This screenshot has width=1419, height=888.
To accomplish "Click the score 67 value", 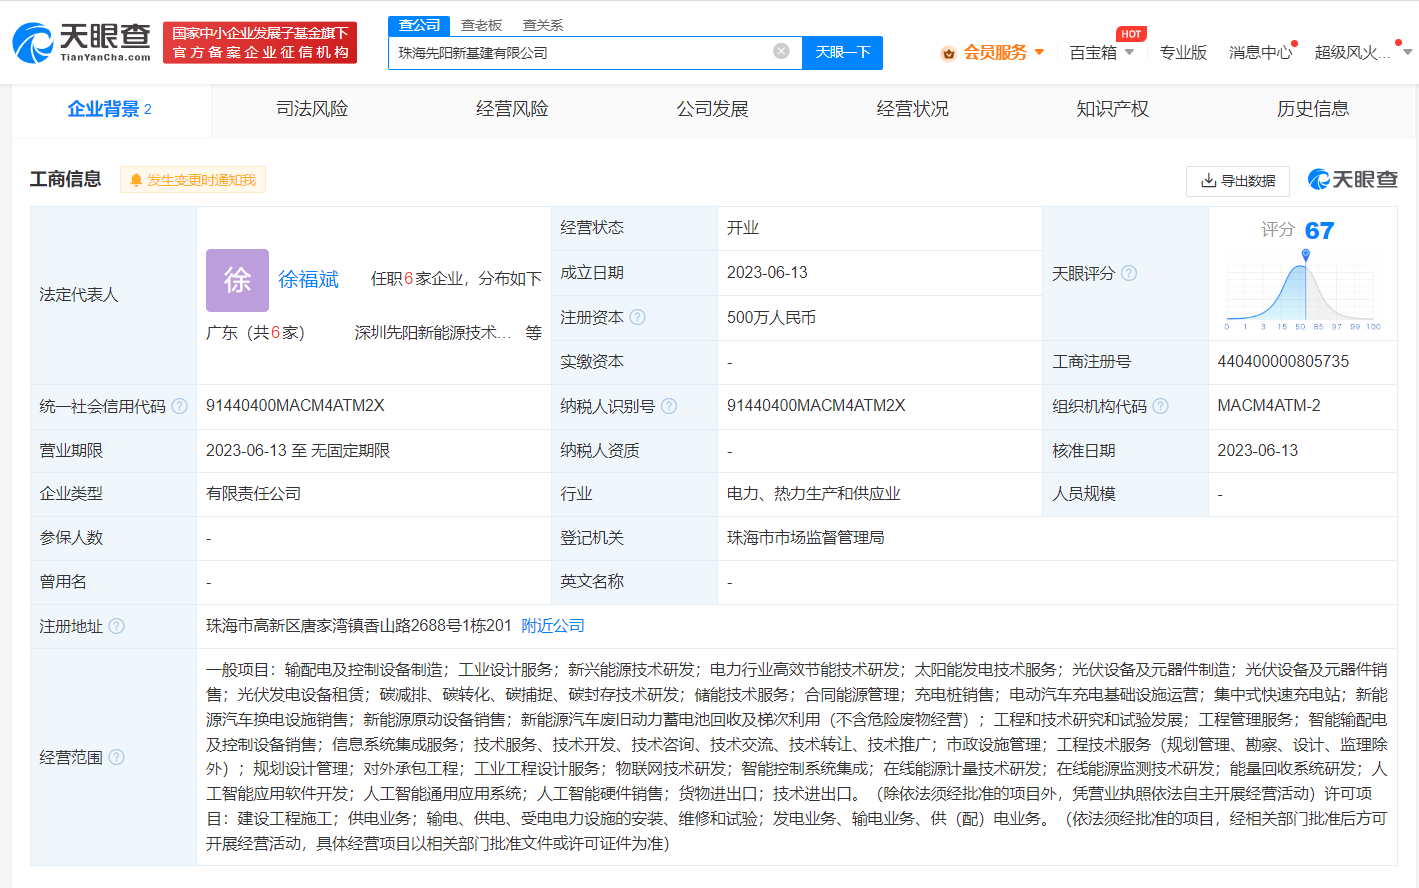I will pos(1319,231).
